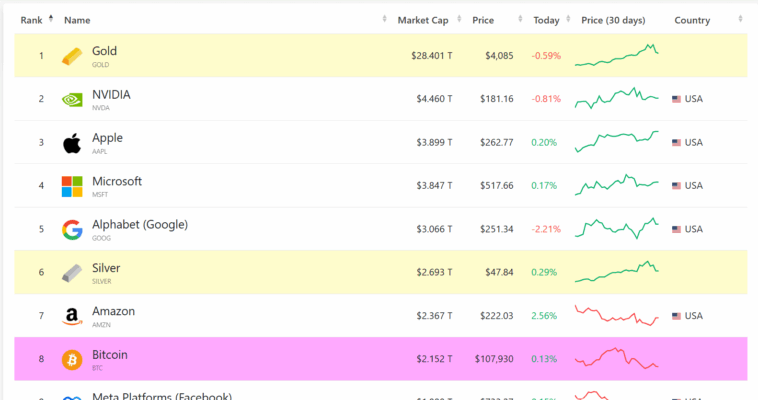Click Alphabet's today change -2.21%
The height and width of the screenshot is (400, 758).
(546, 229)
